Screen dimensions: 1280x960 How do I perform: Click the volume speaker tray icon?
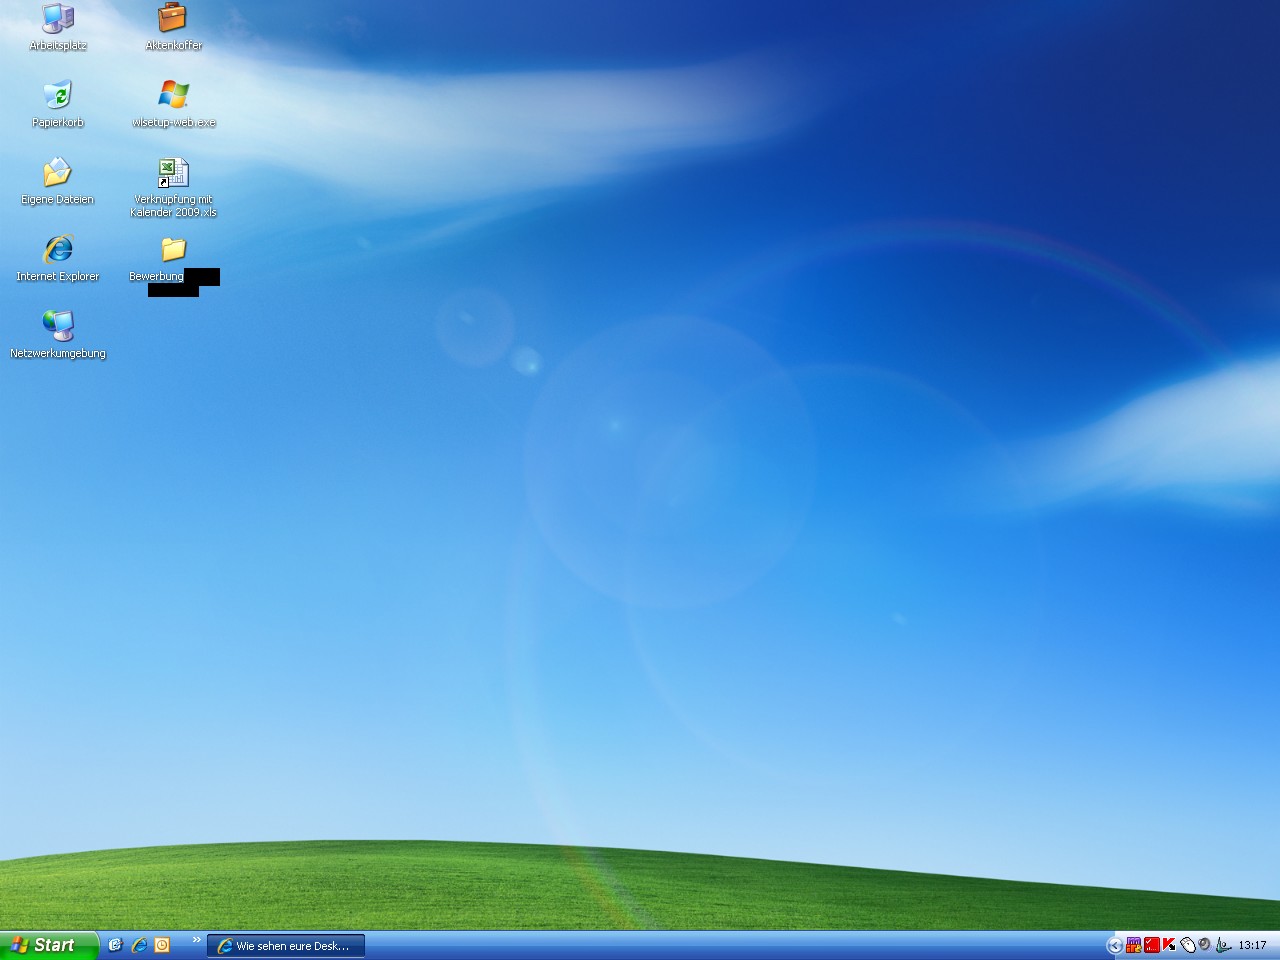click(1204, 945)
